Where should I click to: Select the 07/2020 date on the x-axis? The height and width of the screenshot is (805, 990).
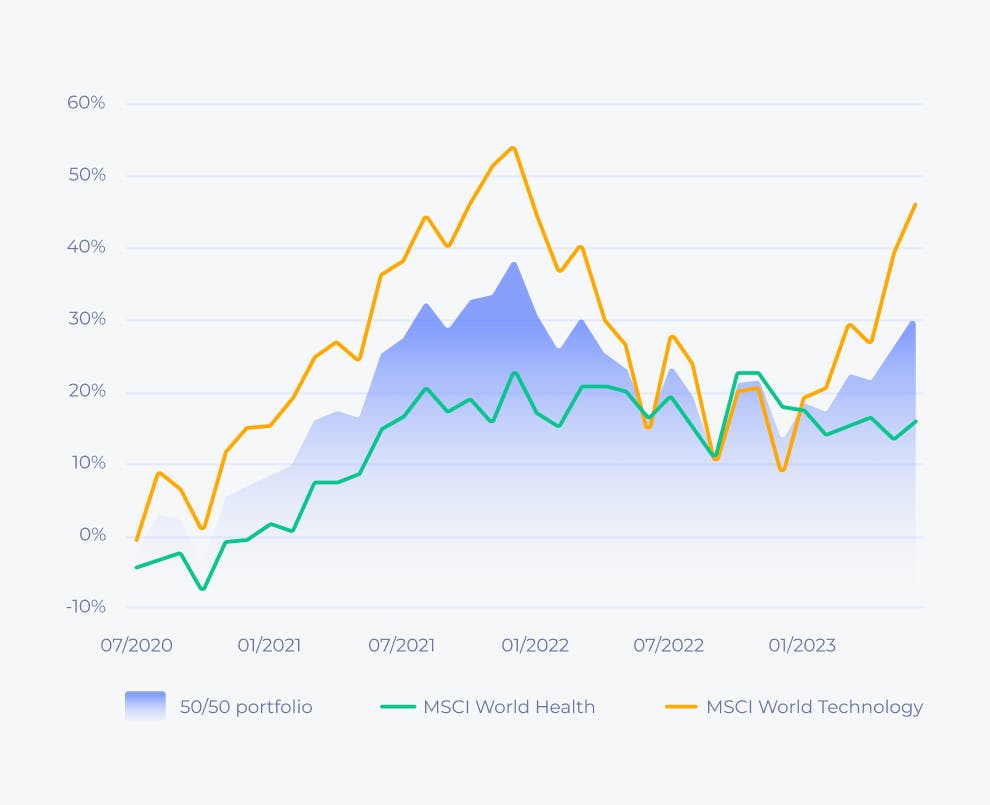[x=136, y=645]
